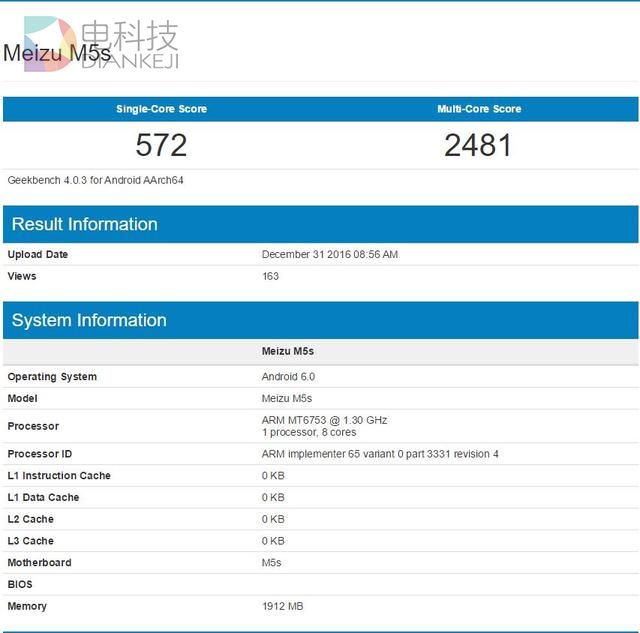Select the L1 Instruction Cache 0 KB value
This screenshot has width=640, height=633.
(x=273, y=475)
